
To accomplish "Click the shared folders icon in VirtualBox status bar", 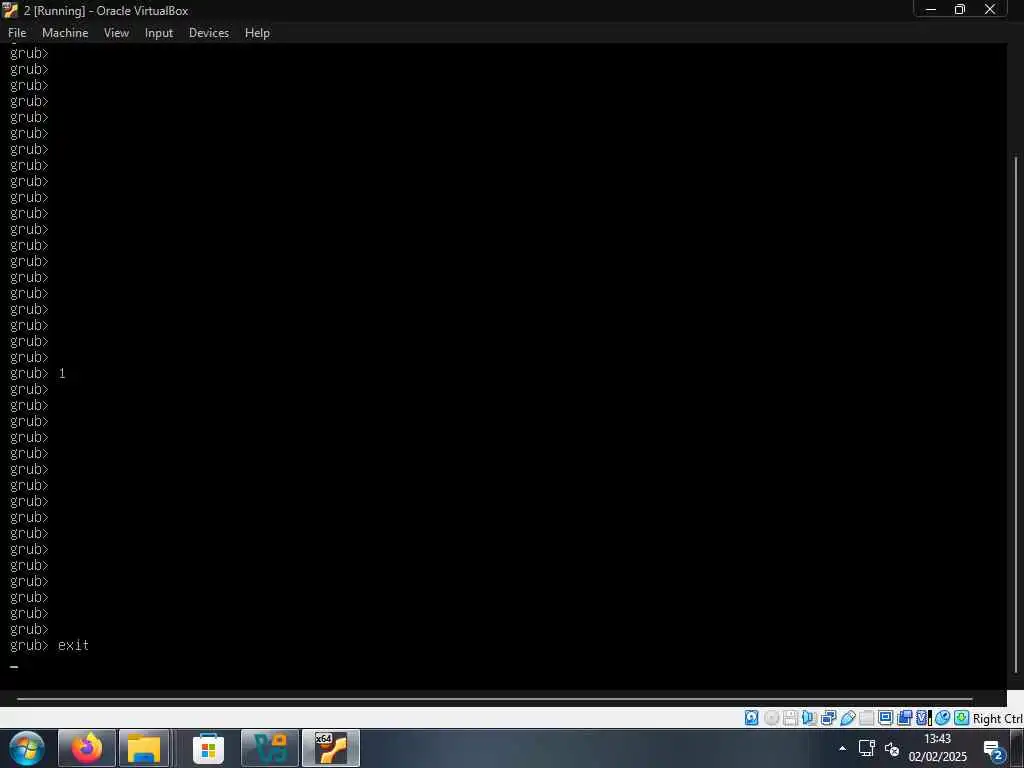I will (867, 718).
